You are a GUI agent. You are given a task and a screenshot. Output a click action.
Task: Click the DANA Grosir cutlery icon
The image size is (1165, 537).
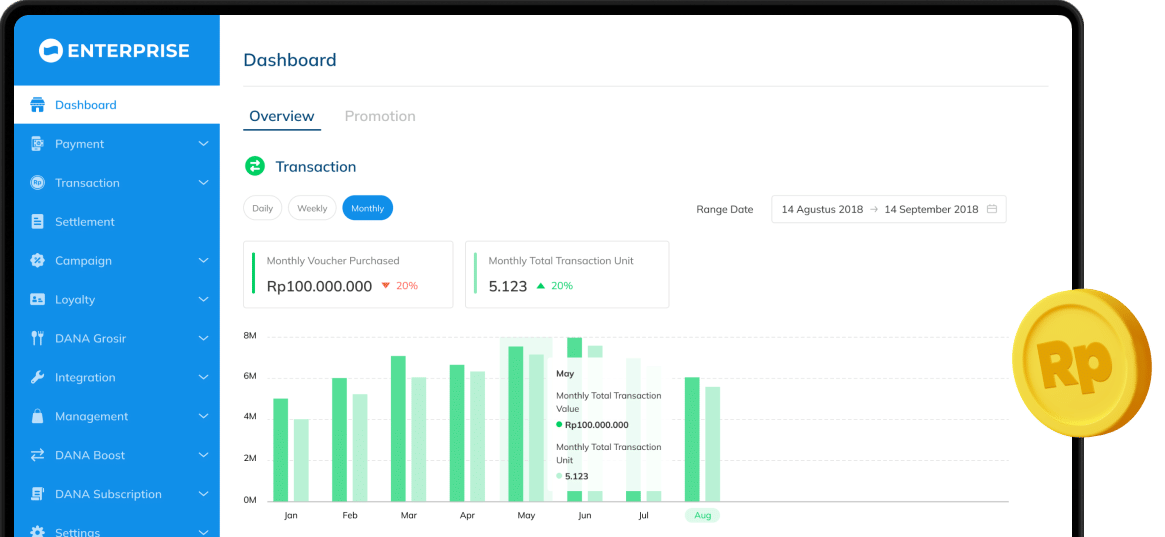[x=37, y=338]
